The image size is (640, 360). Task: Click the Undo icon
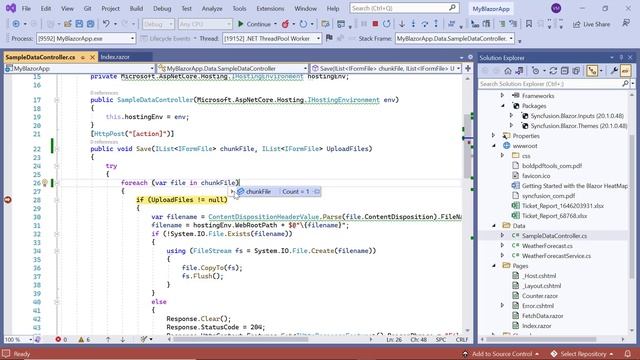point(106,24)
